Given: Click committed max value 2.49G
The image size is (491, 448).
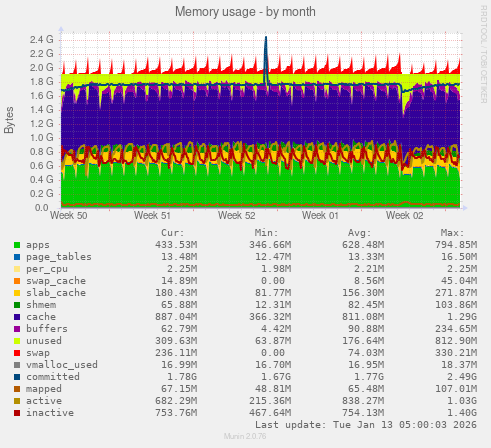Looking at the screenshot, I should (x=462, y=377).
